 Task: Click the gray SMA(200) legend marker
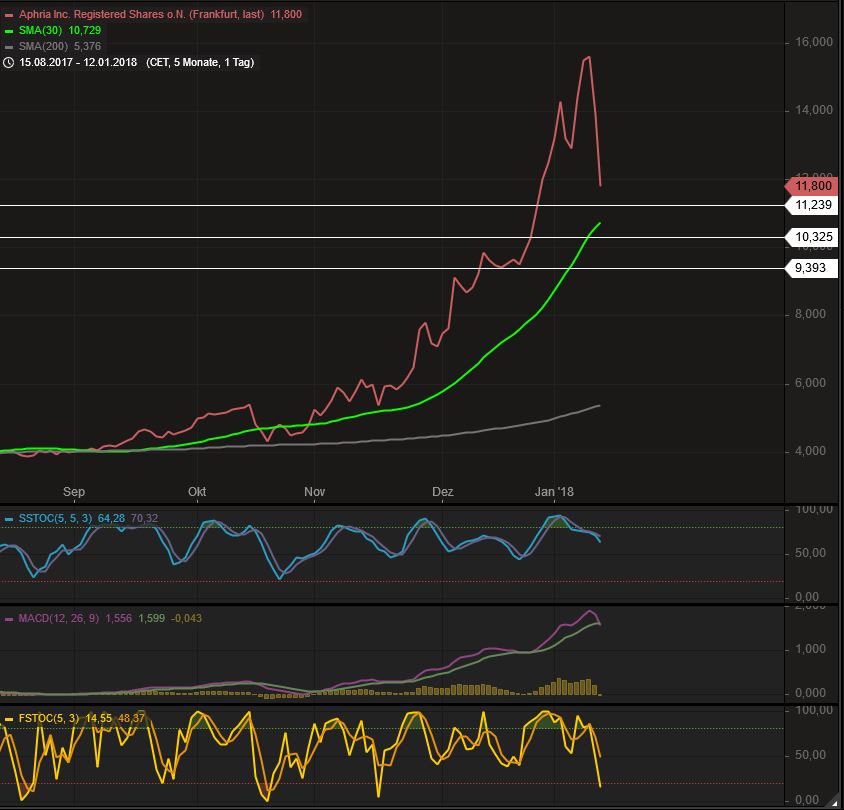click(9, 46)
